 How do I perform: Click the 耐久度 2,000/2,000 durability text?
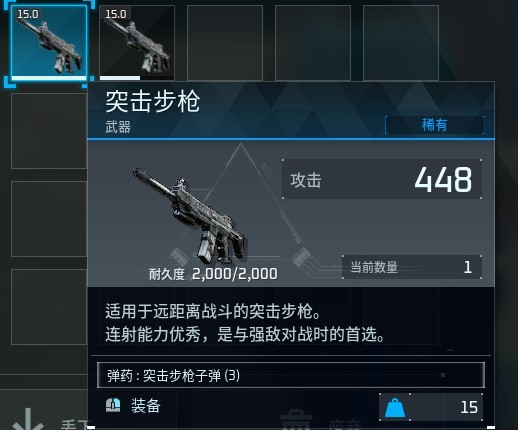click(213, 274)
